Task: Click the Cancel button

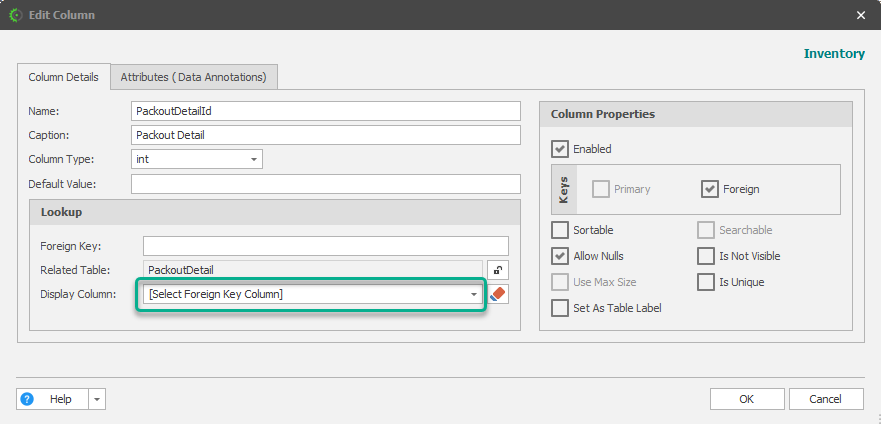Action: point(826,399)
